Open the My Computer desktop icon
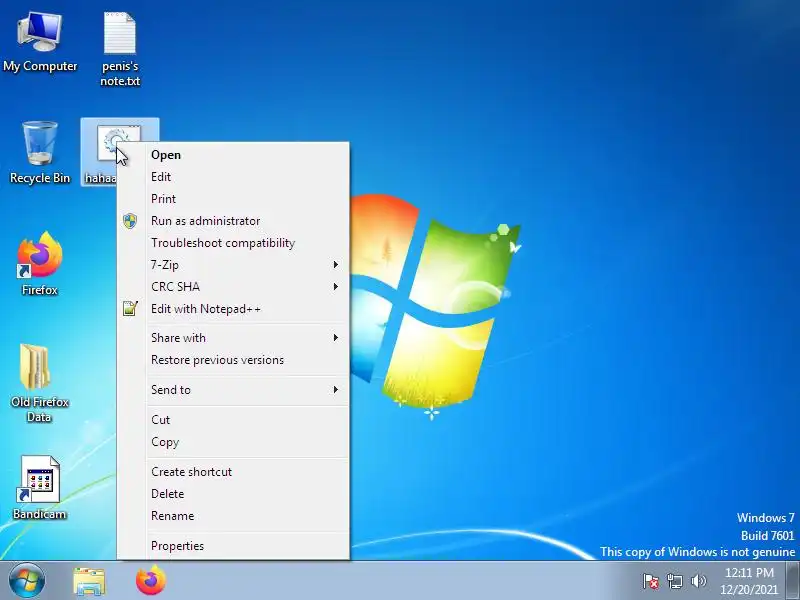 coord(40,43)
